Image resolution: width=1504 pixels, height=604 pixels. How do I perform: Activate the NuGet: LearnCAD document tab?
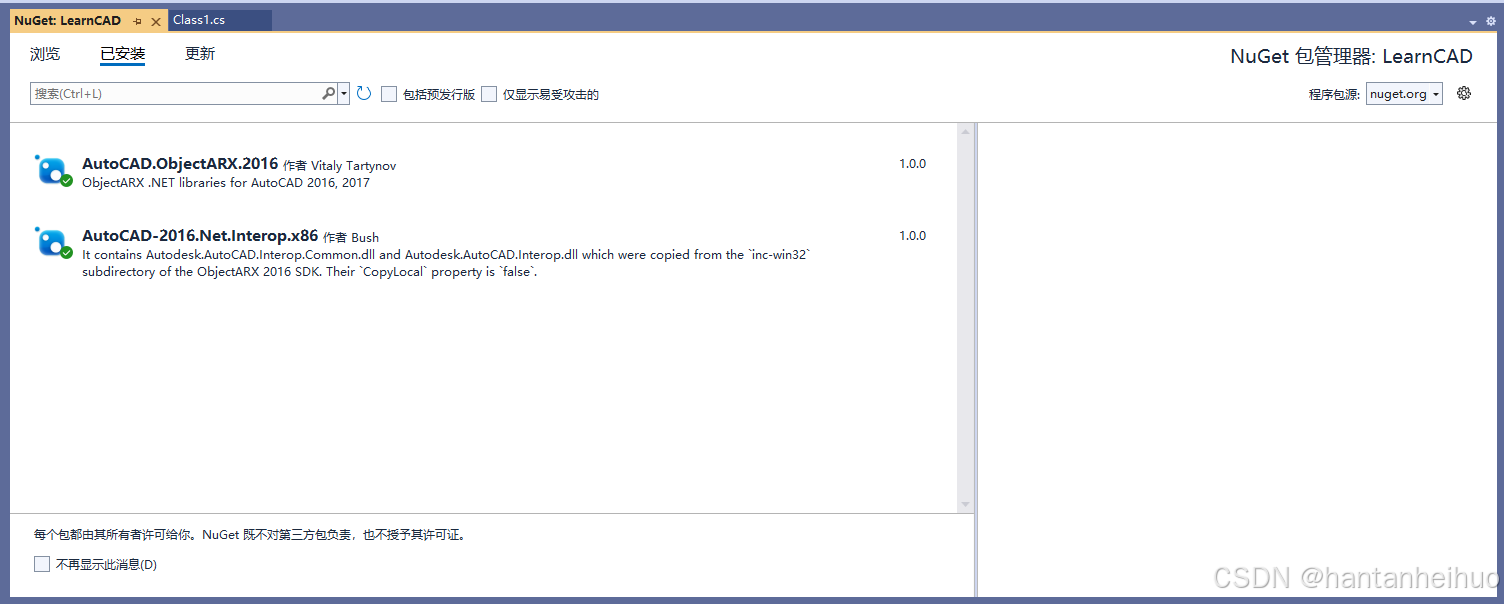pos(68,20)
